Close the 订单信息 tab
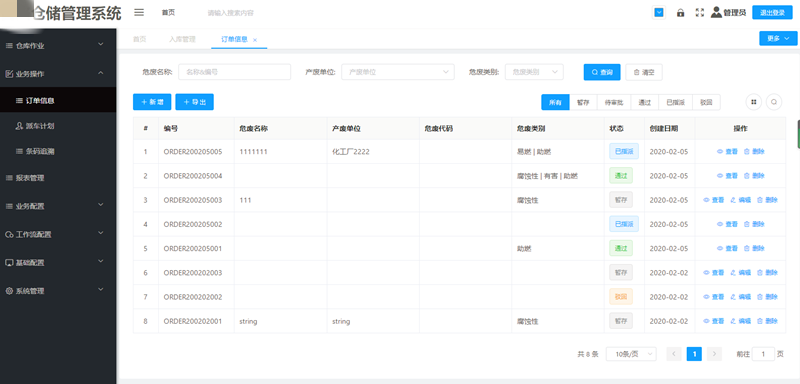 coord(255,40)
